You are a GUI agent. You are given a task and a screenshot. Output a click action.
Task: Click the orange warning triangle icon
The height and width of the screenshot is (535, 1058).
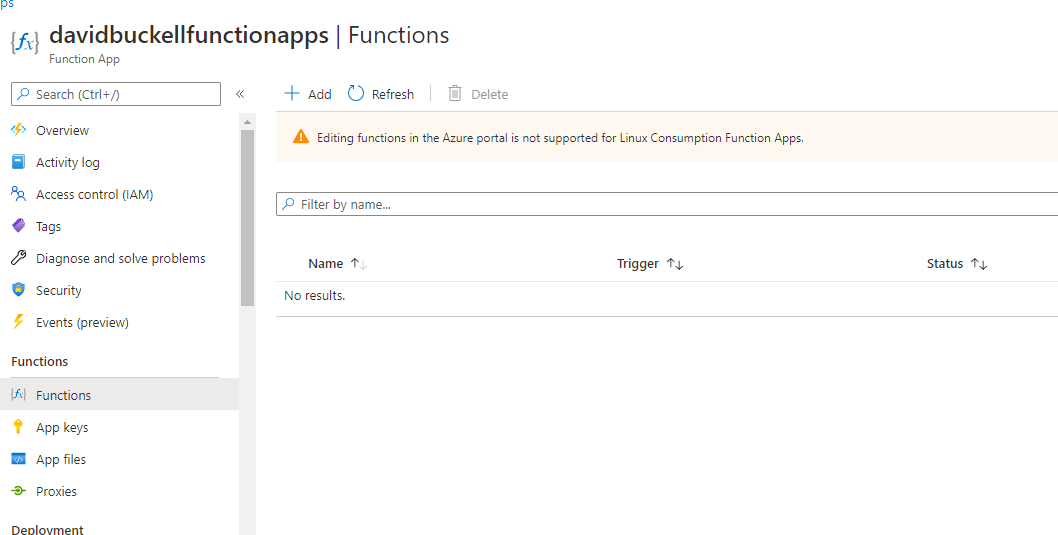coord(301,137)
